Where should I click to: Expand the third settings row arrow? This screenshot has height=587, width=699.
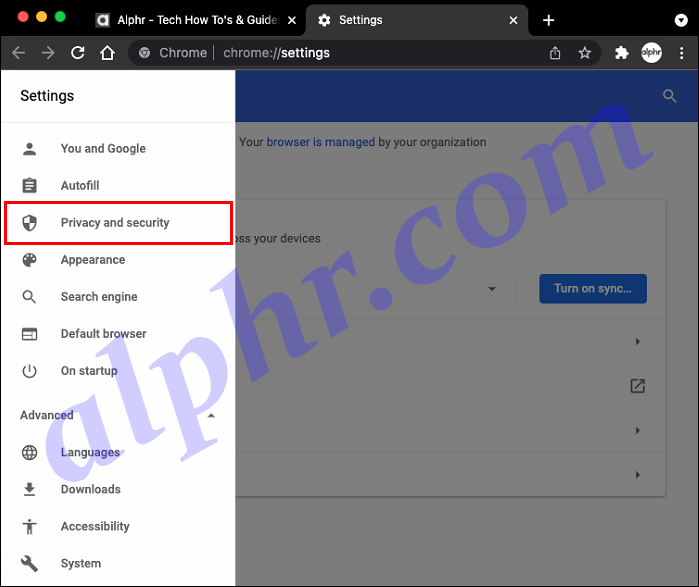(x=637, y=430)
